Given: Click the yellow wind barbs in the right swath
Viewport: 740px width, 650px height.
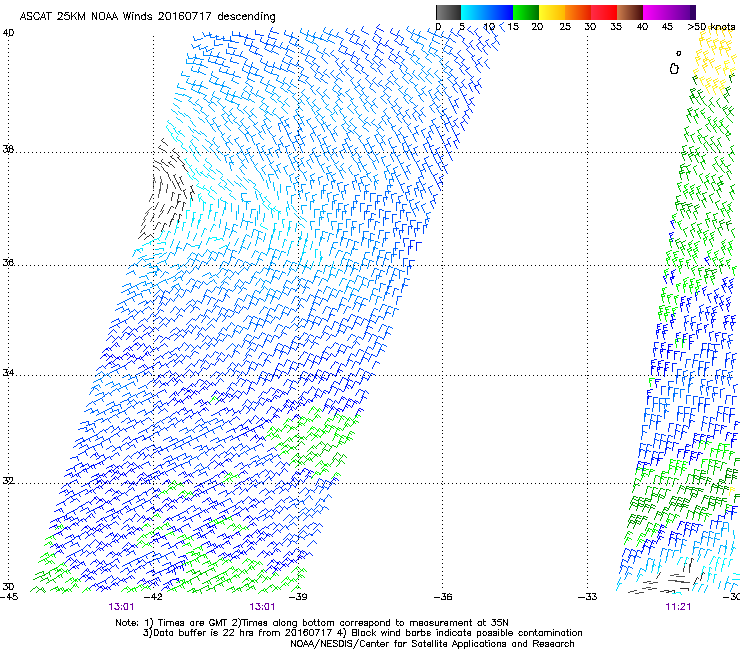Looking at the screenshot, I should tap(714, 61).
